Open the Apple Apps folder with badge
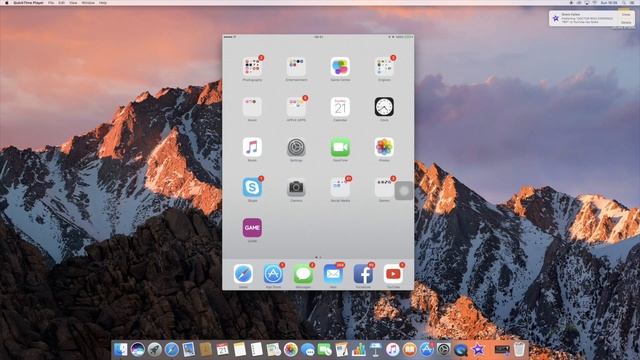The image size is (640, 360). click(296, 107)
